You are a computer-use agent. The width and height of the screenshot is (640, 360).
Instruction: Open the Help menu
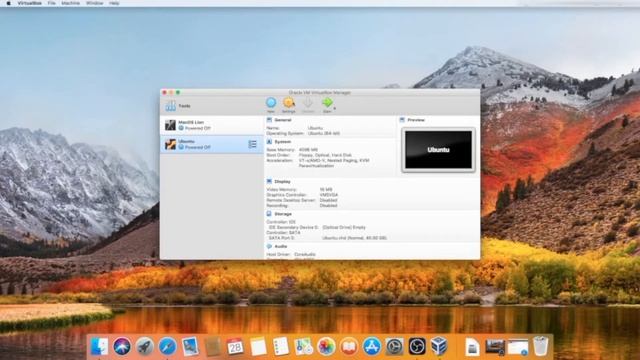114,3
